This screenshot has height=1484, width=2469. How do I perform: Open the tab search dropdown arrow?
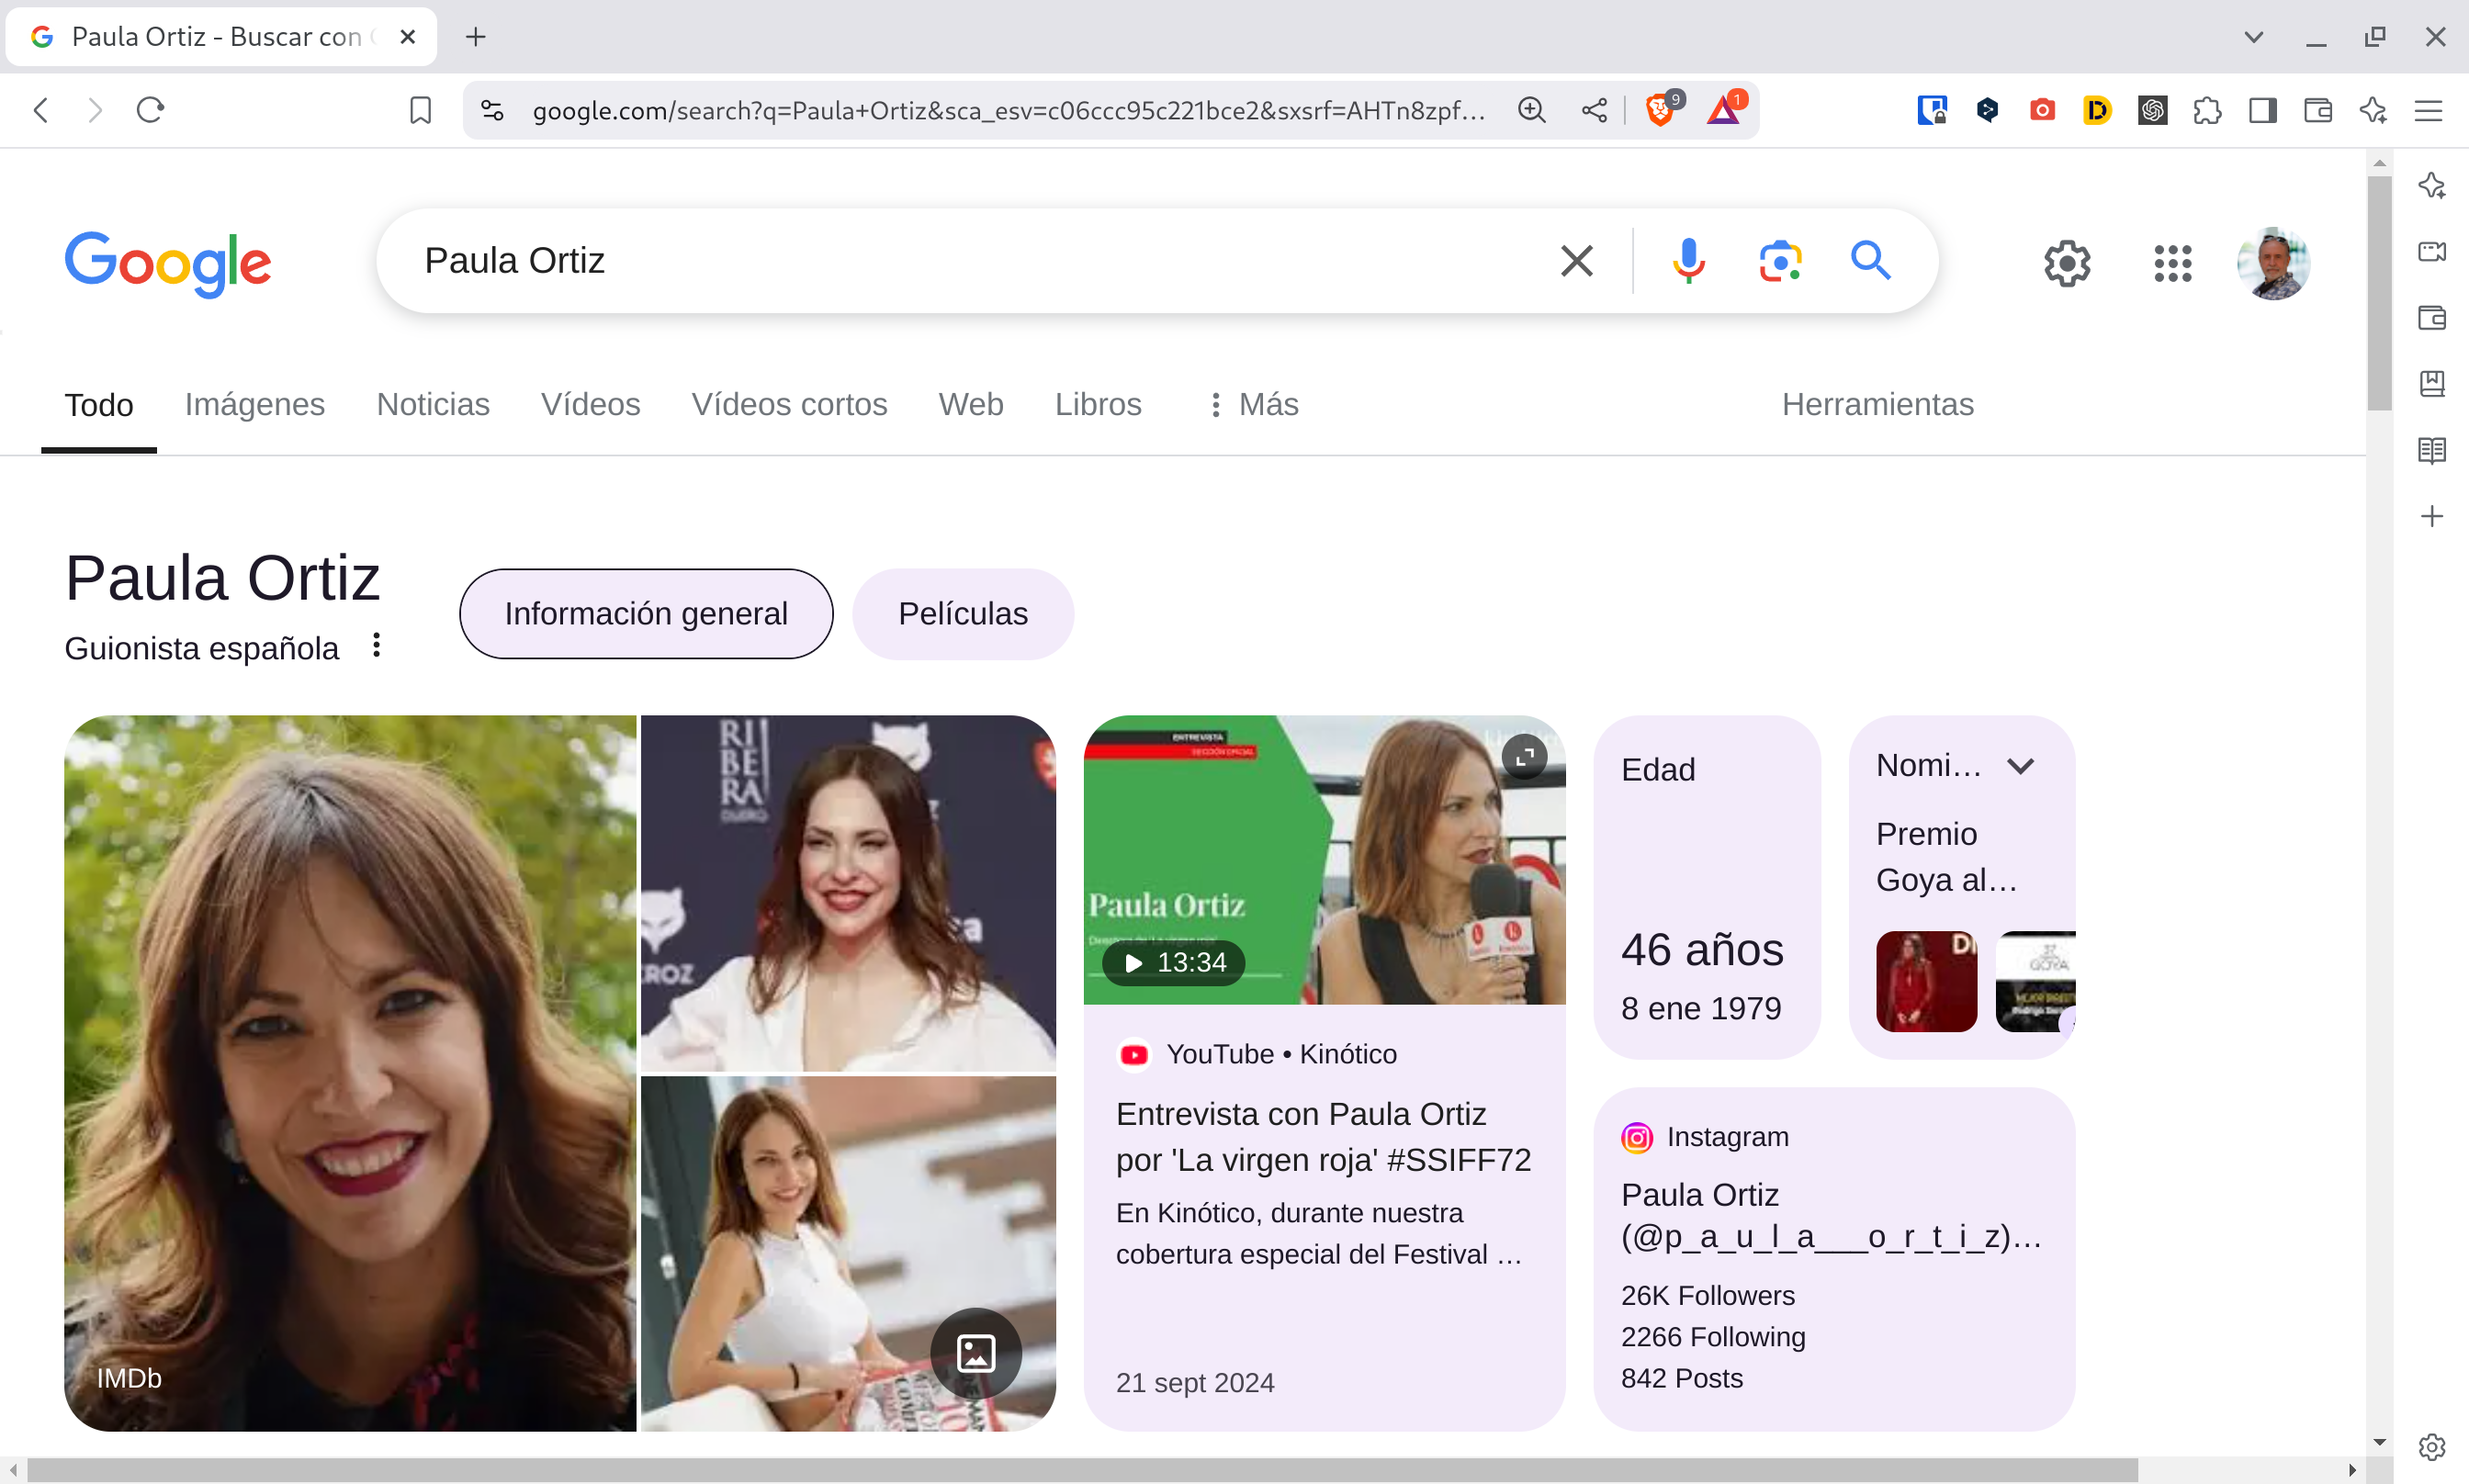pyautogui.click(x=2253, y=37)
